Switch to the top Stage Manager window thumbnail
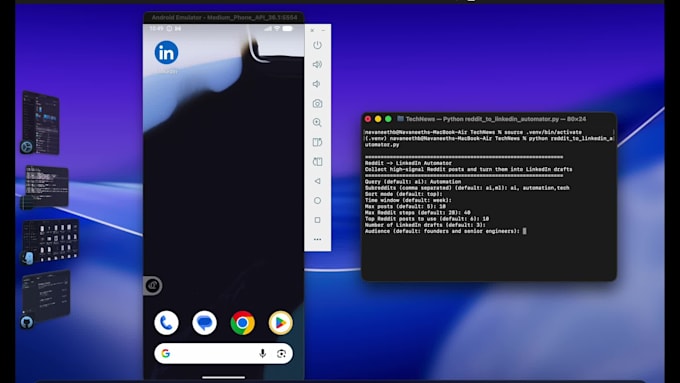The image size is (680, 383). [40, 123]
